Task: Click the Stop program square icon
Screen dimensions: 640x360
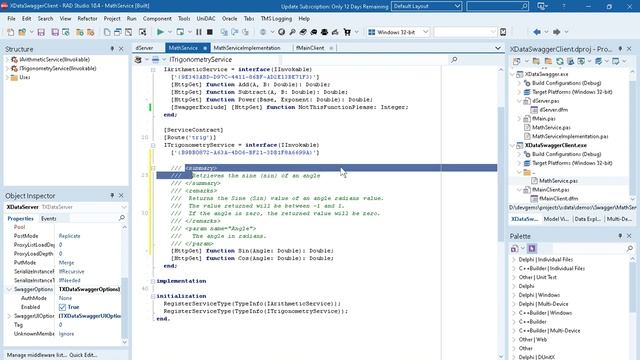Action: pyautogui.click(x=210, y=32)
